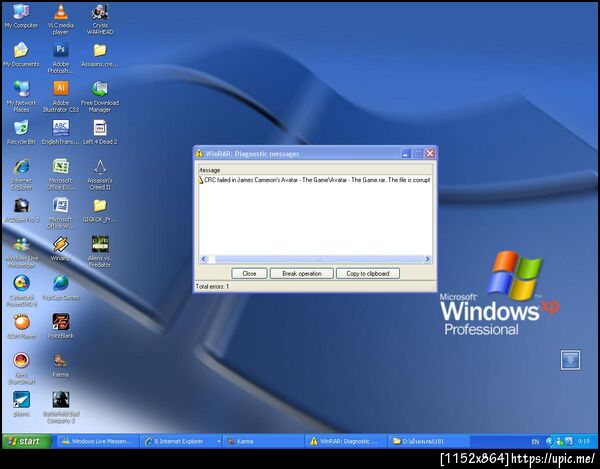Click the Message column header in WinRAR
The image size is (600, 469).
click(x=315, y=170)
